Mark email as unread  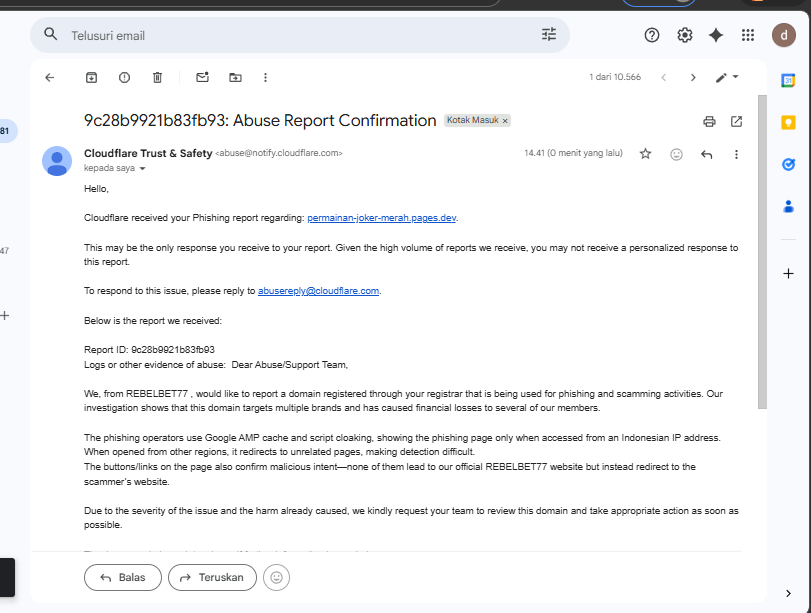[202, 78]
